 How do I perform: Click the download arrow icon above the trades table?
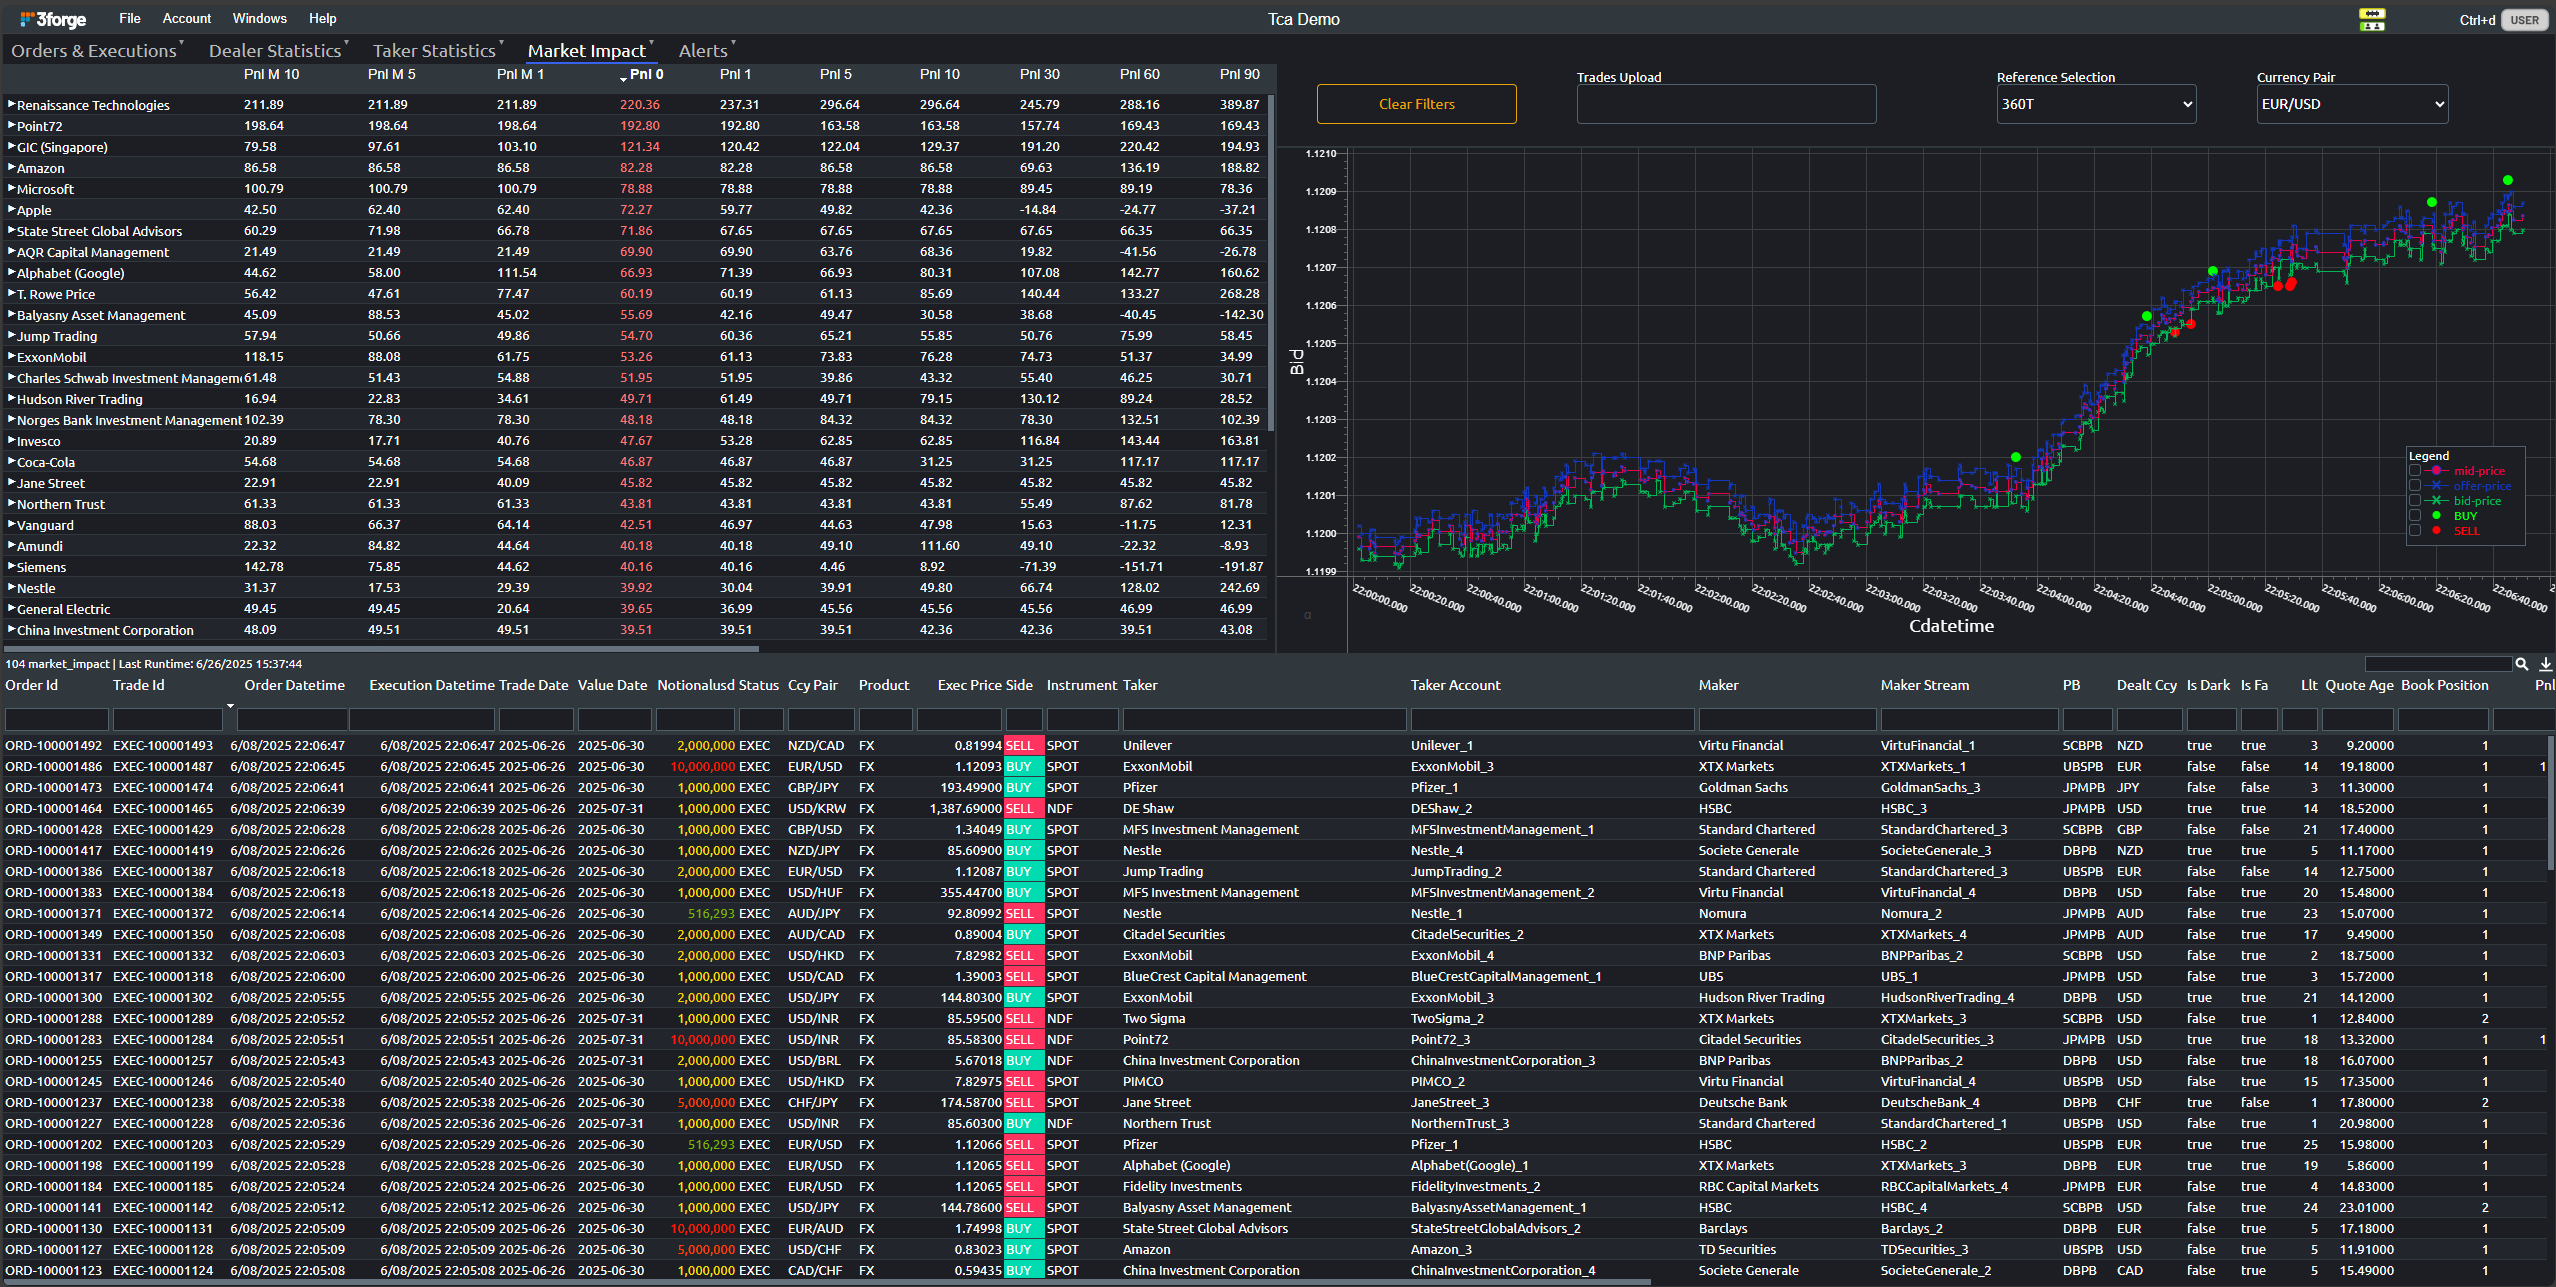(2545, 664)
